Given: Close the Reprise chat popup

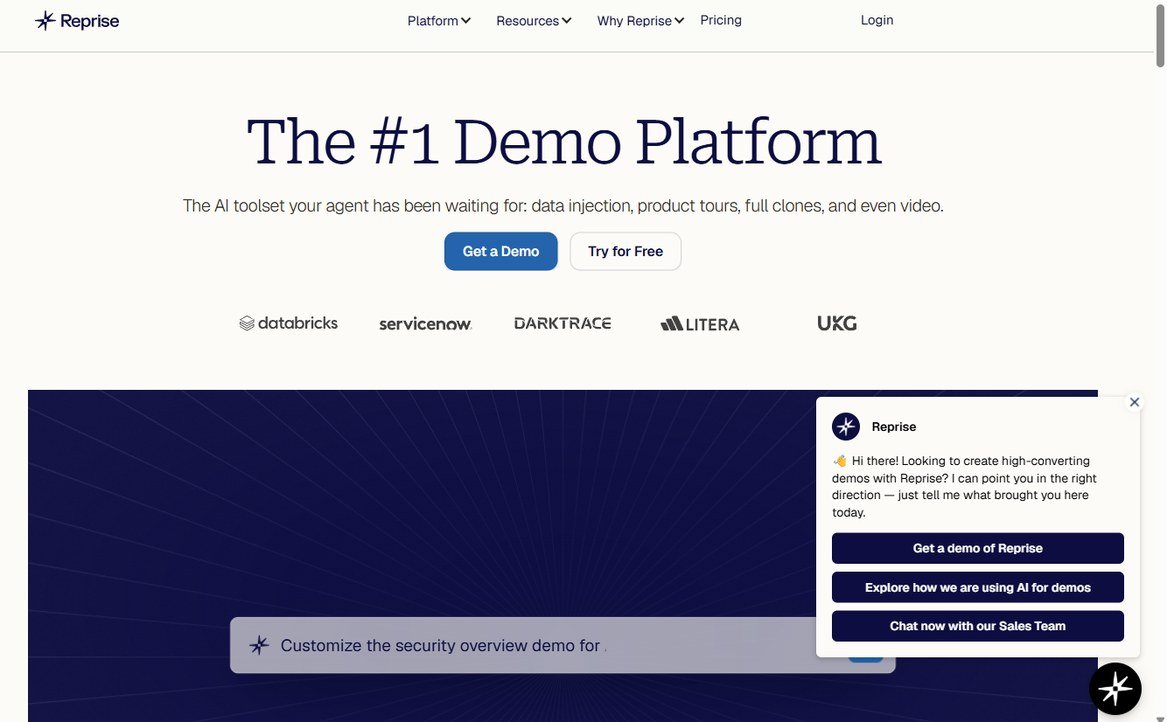Looking at the screenshot, I should 1134,402.
